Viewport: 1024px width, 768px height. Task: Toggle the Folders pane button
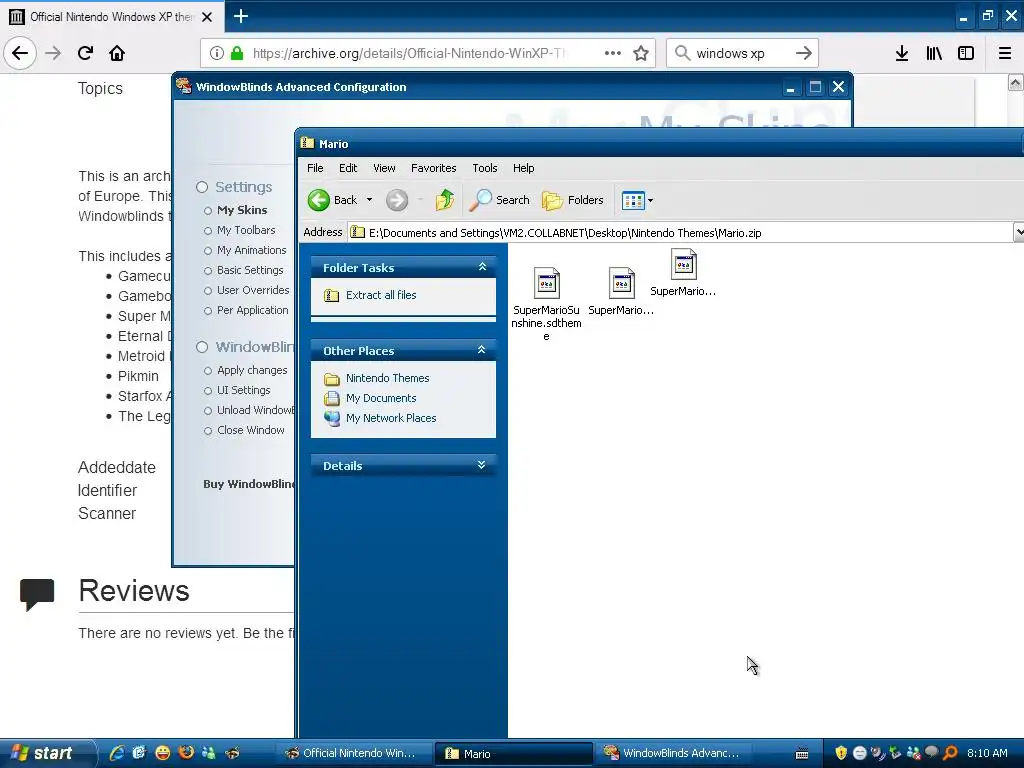click(573, 200)
